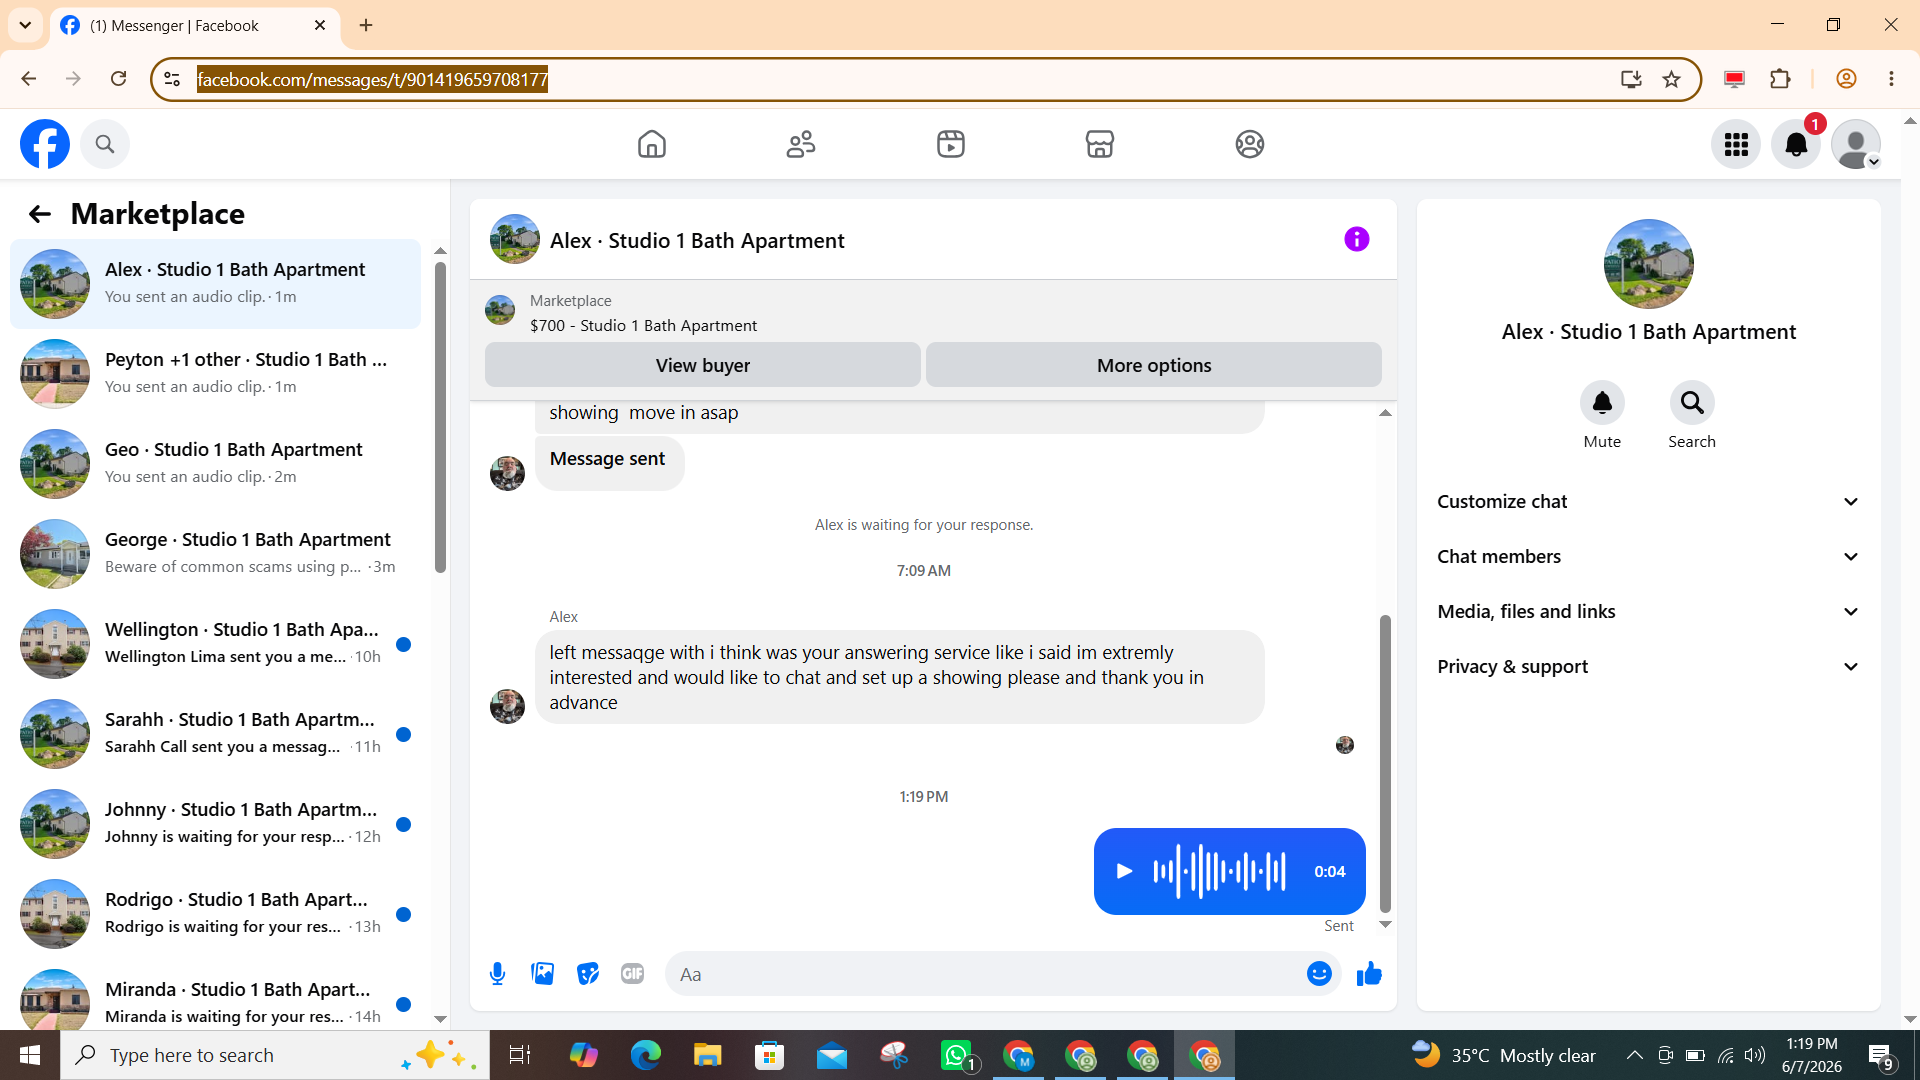1920x1080 pixels.
Task: Open the sticker picker icon
Action: (x=588, y=974)
